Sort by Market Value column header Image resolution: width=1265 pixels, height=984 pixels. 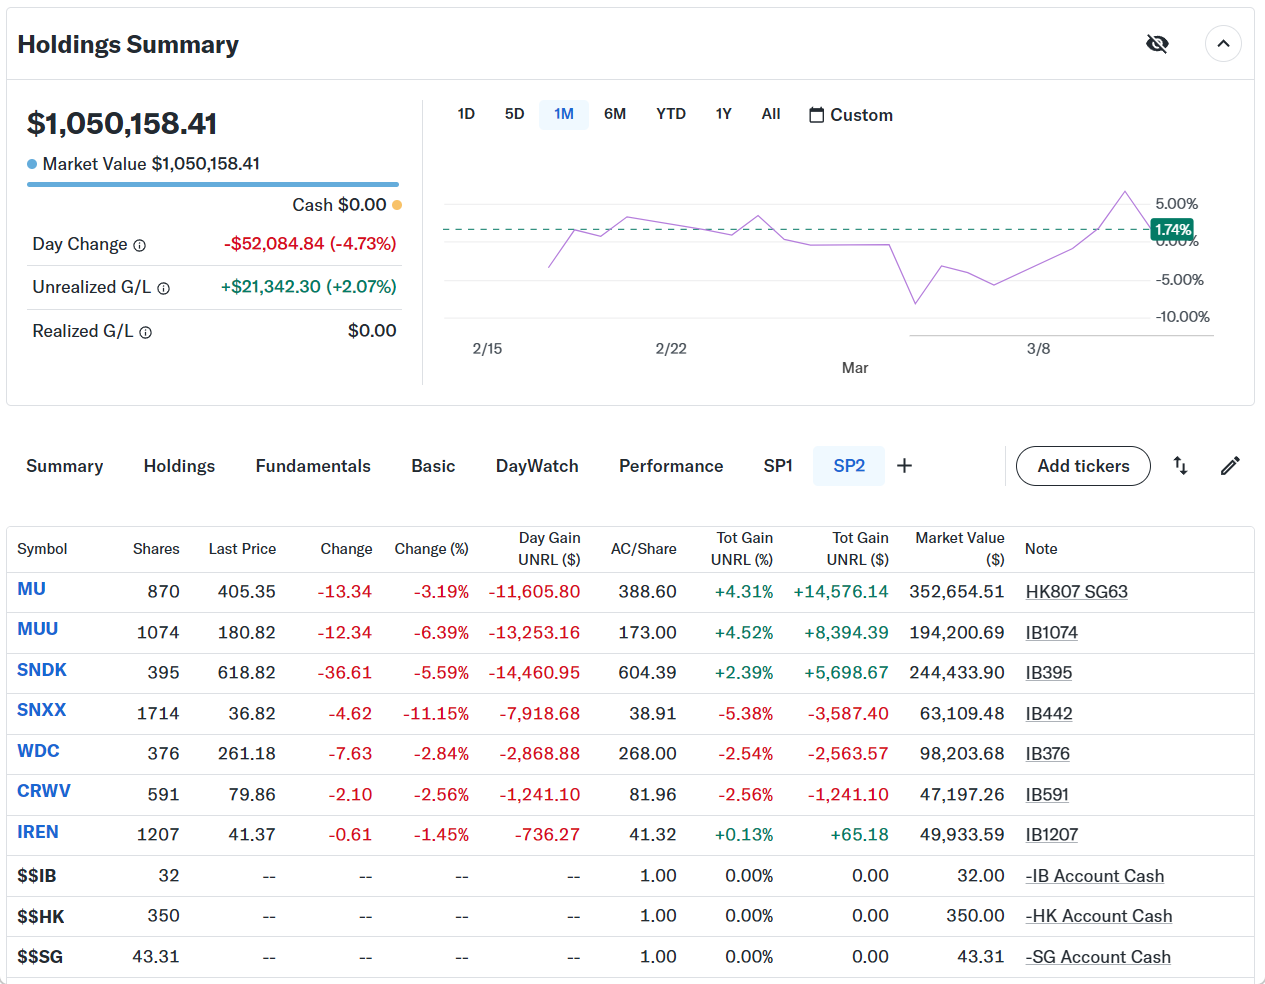point(959,548)
